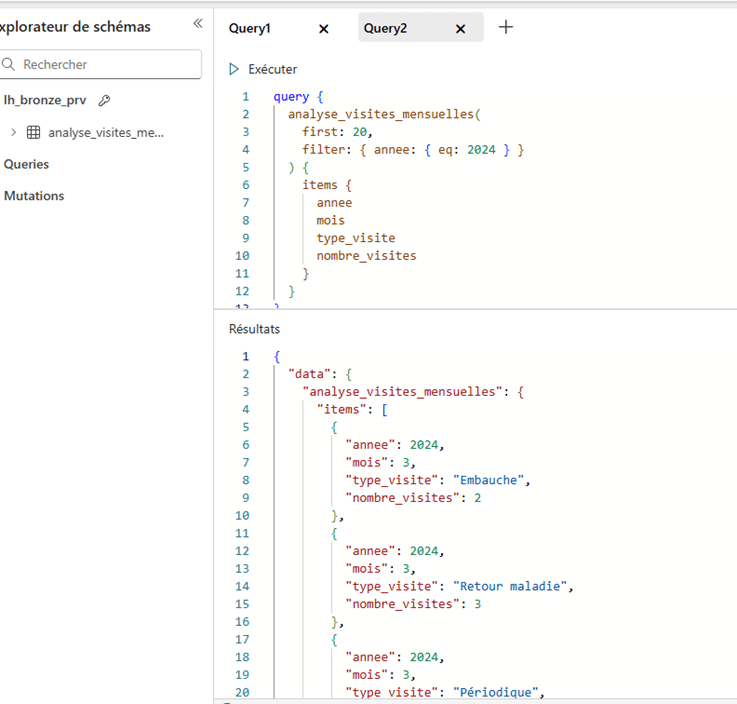The image size is (737, 704).
Task: Add a new query tab with plus
Action: (506, 28)
